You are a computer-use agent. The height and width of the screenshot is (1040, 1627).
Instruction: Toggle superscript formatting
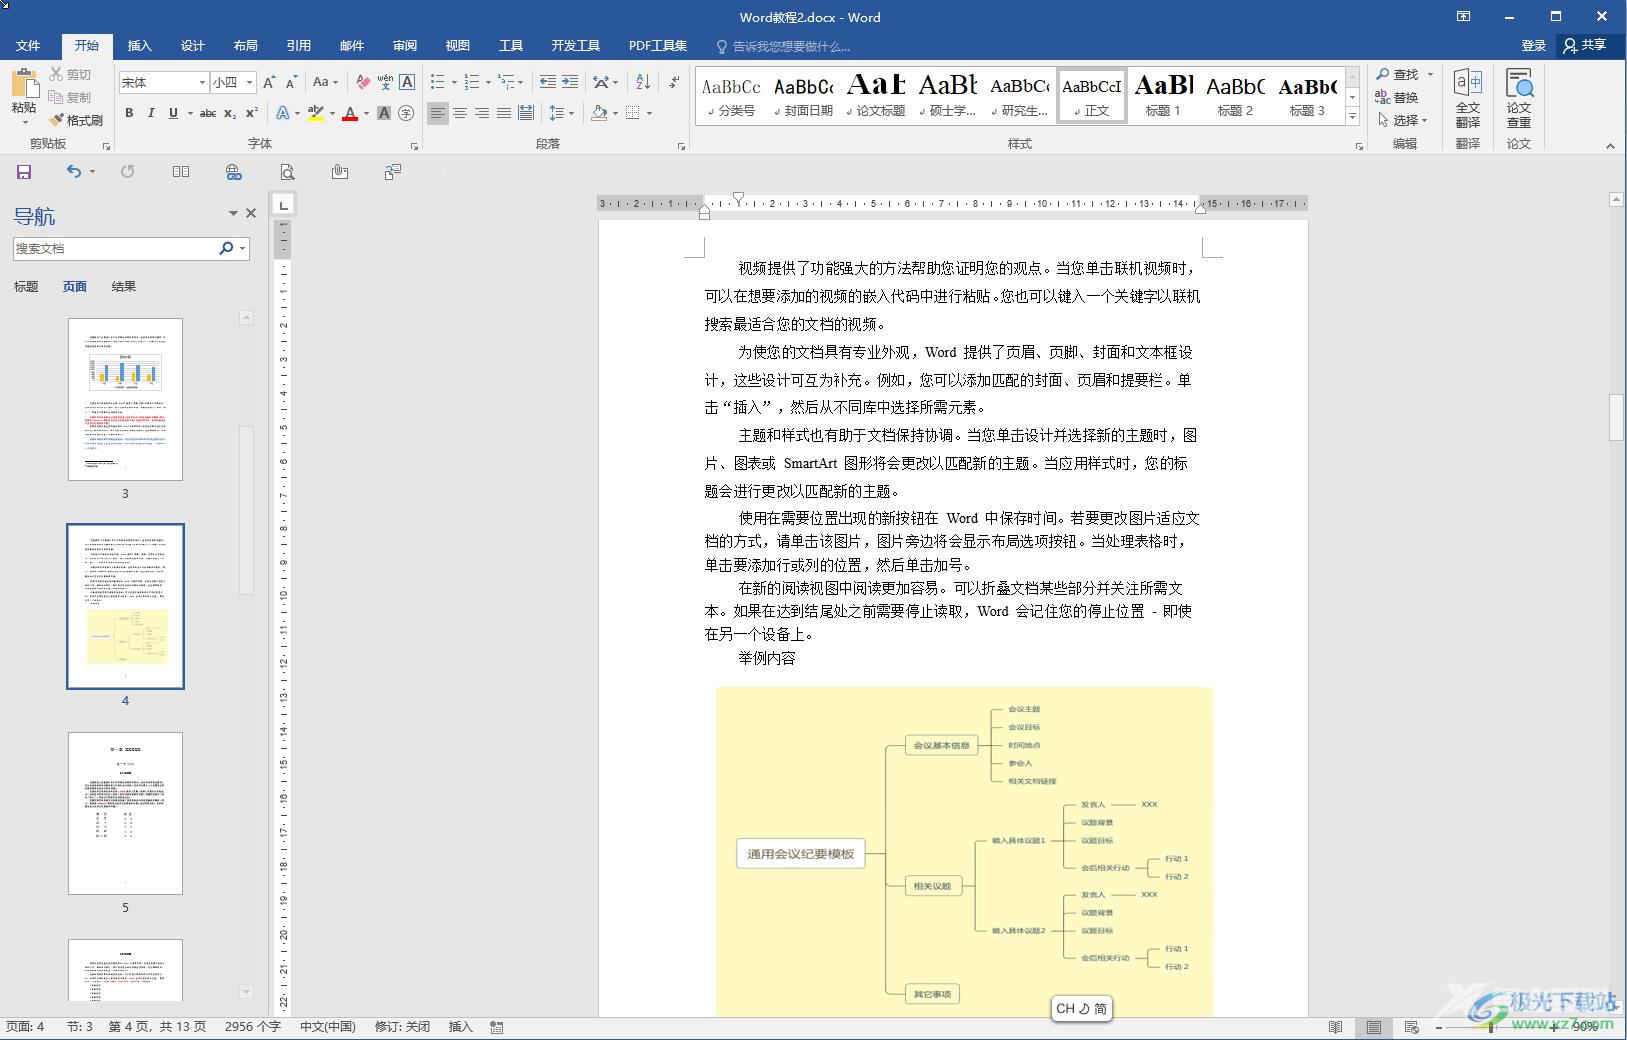[252, 113]
